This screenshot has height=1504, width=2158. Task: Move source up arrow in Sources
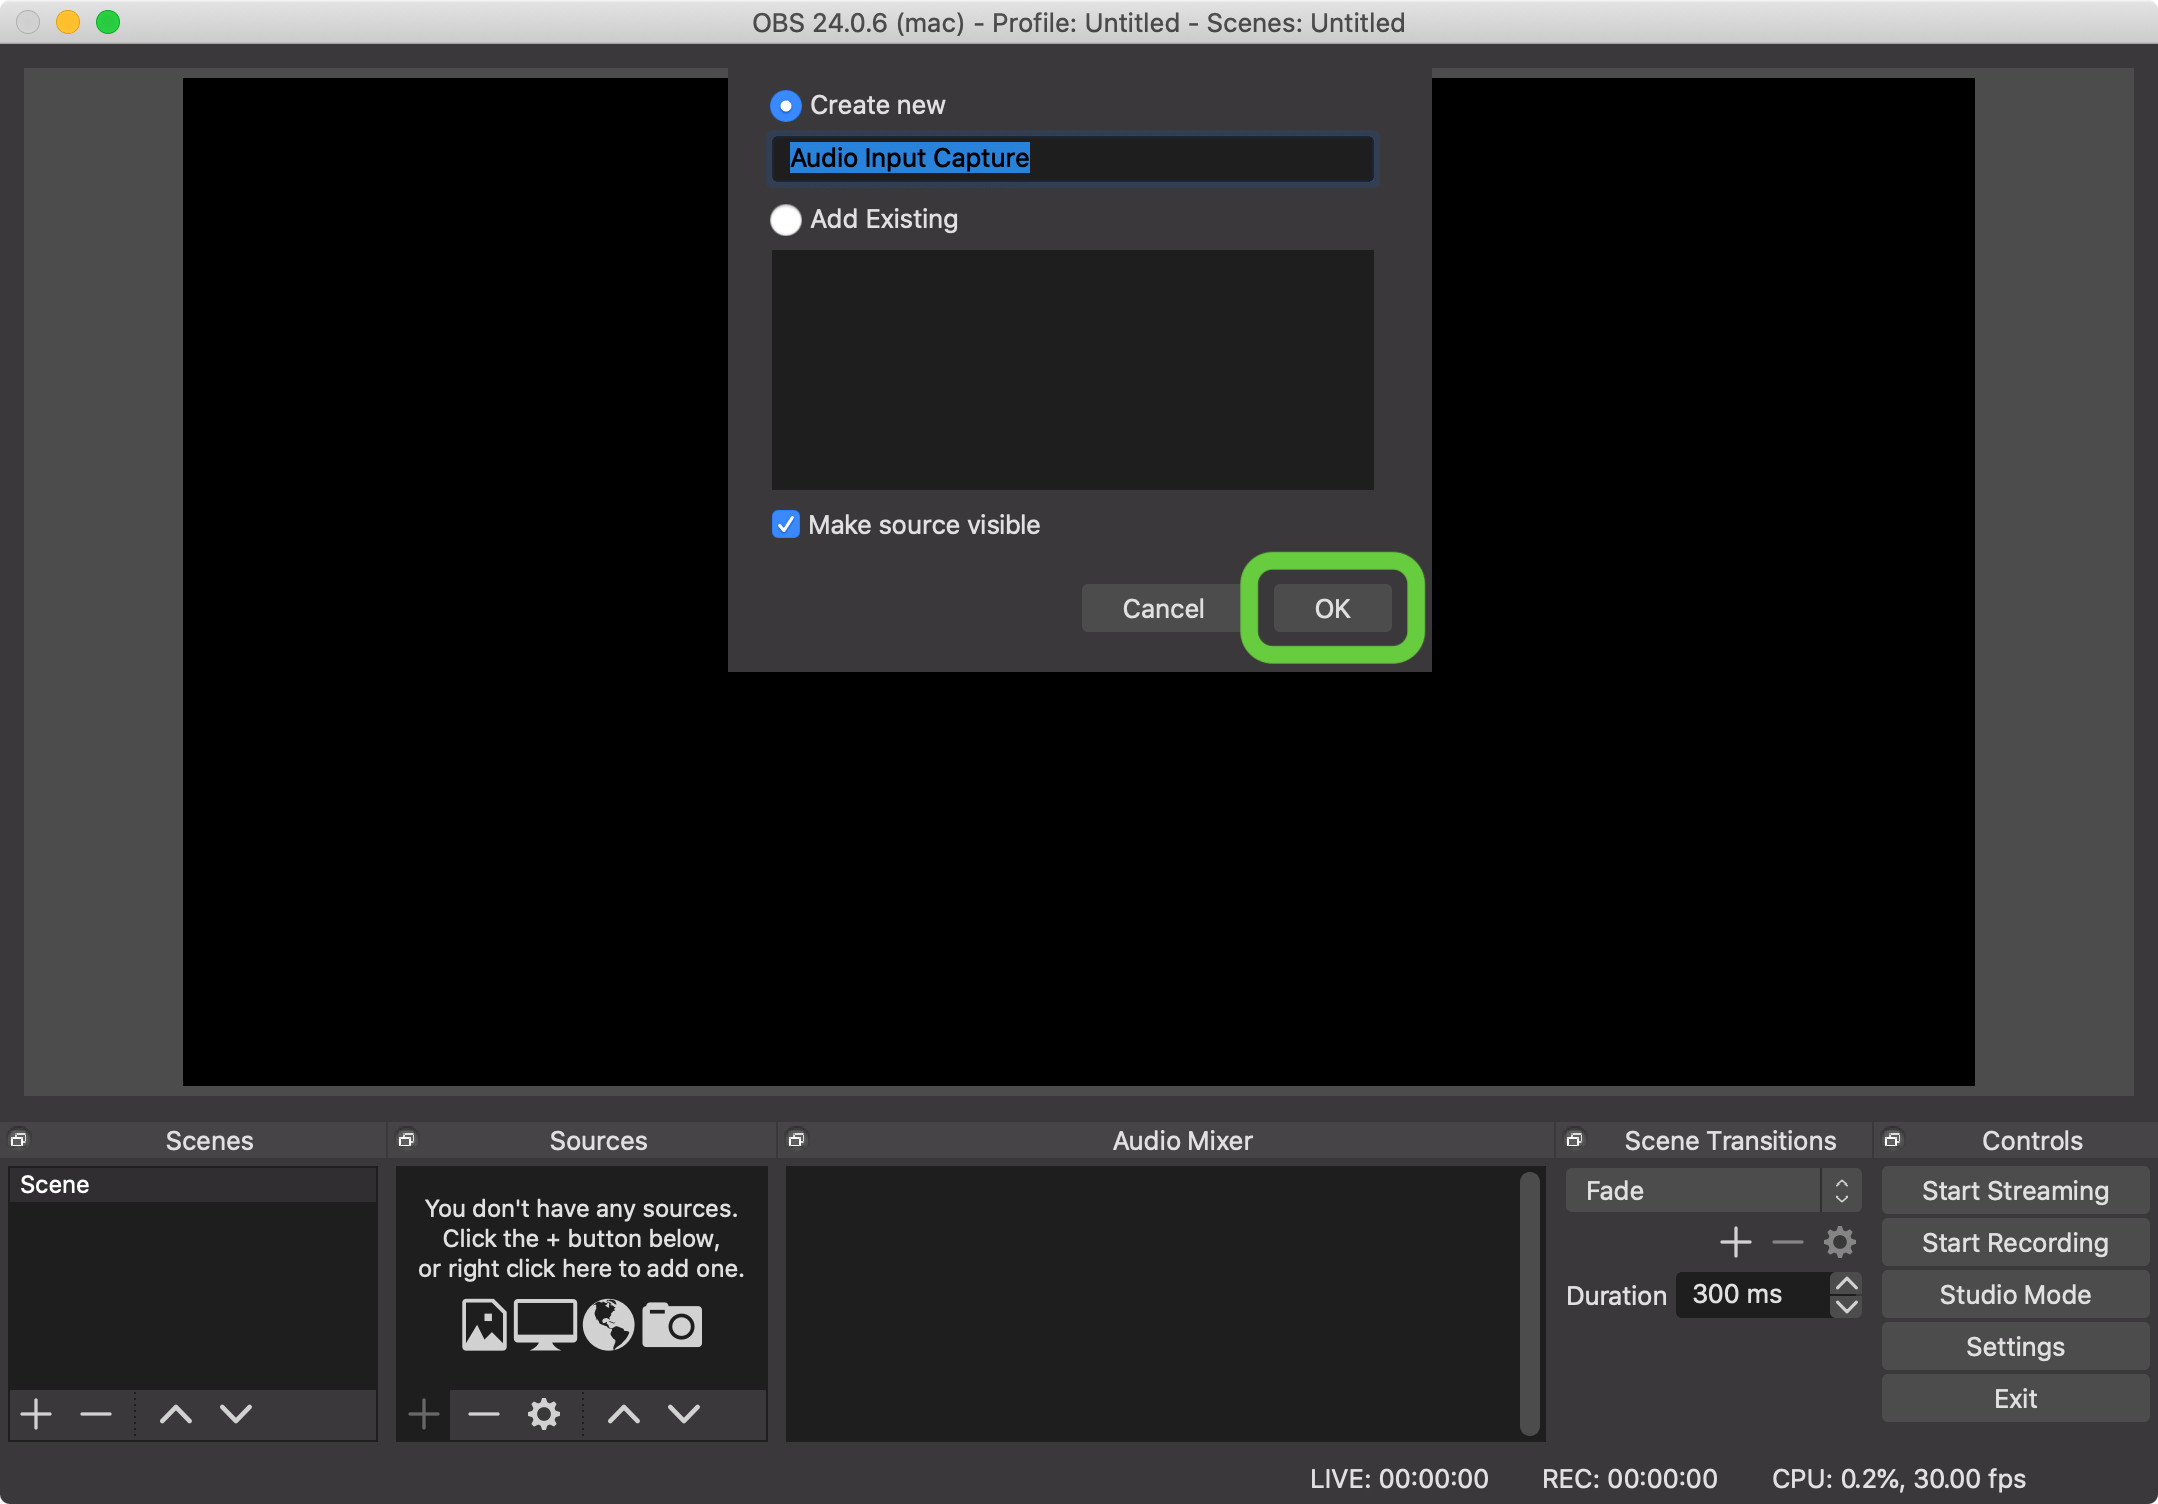624,1414
